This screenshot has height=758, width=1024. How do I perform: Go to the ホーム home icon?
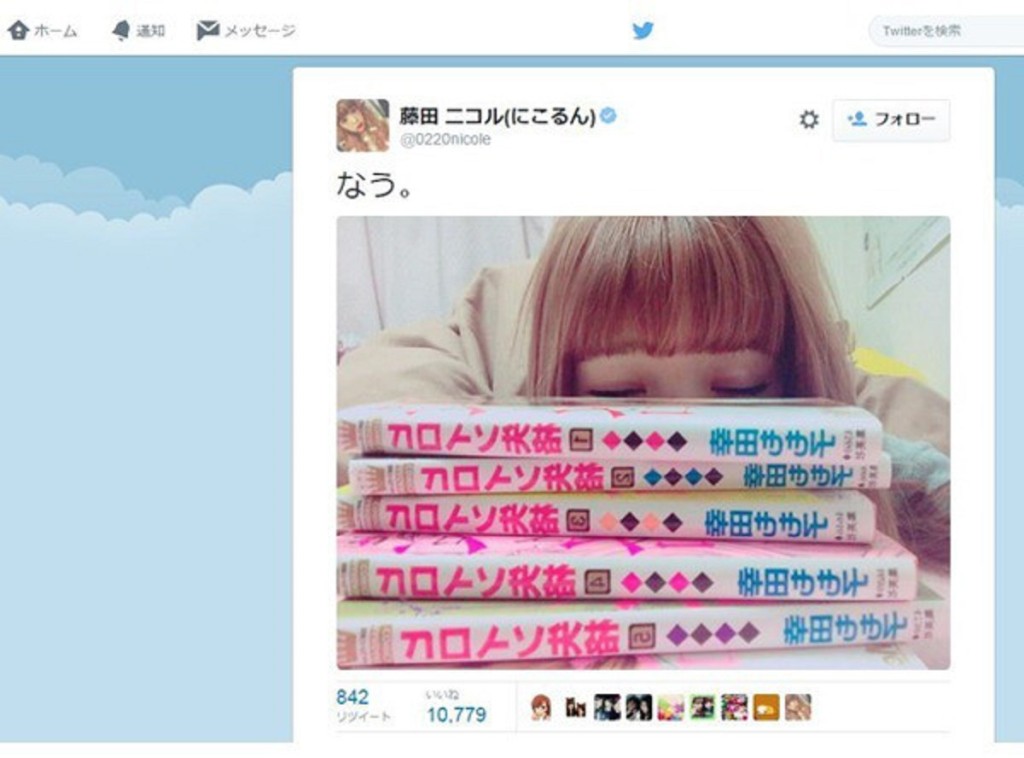pos(18,30)
